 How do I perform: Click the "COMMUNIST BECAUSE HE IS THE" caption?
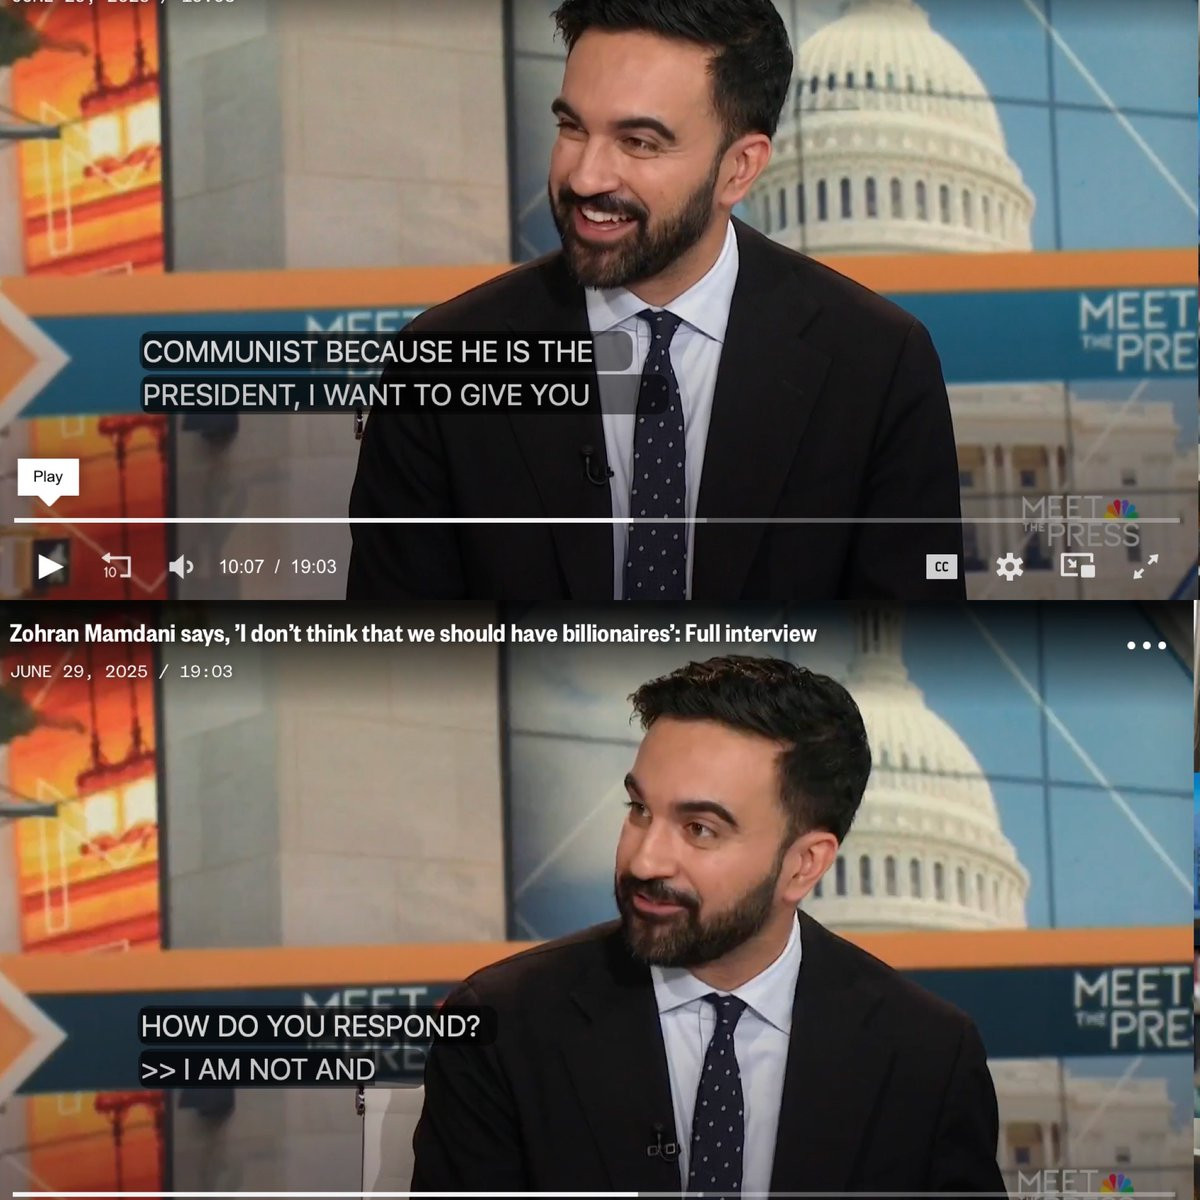pyautogui.click(x=368, y=352)
